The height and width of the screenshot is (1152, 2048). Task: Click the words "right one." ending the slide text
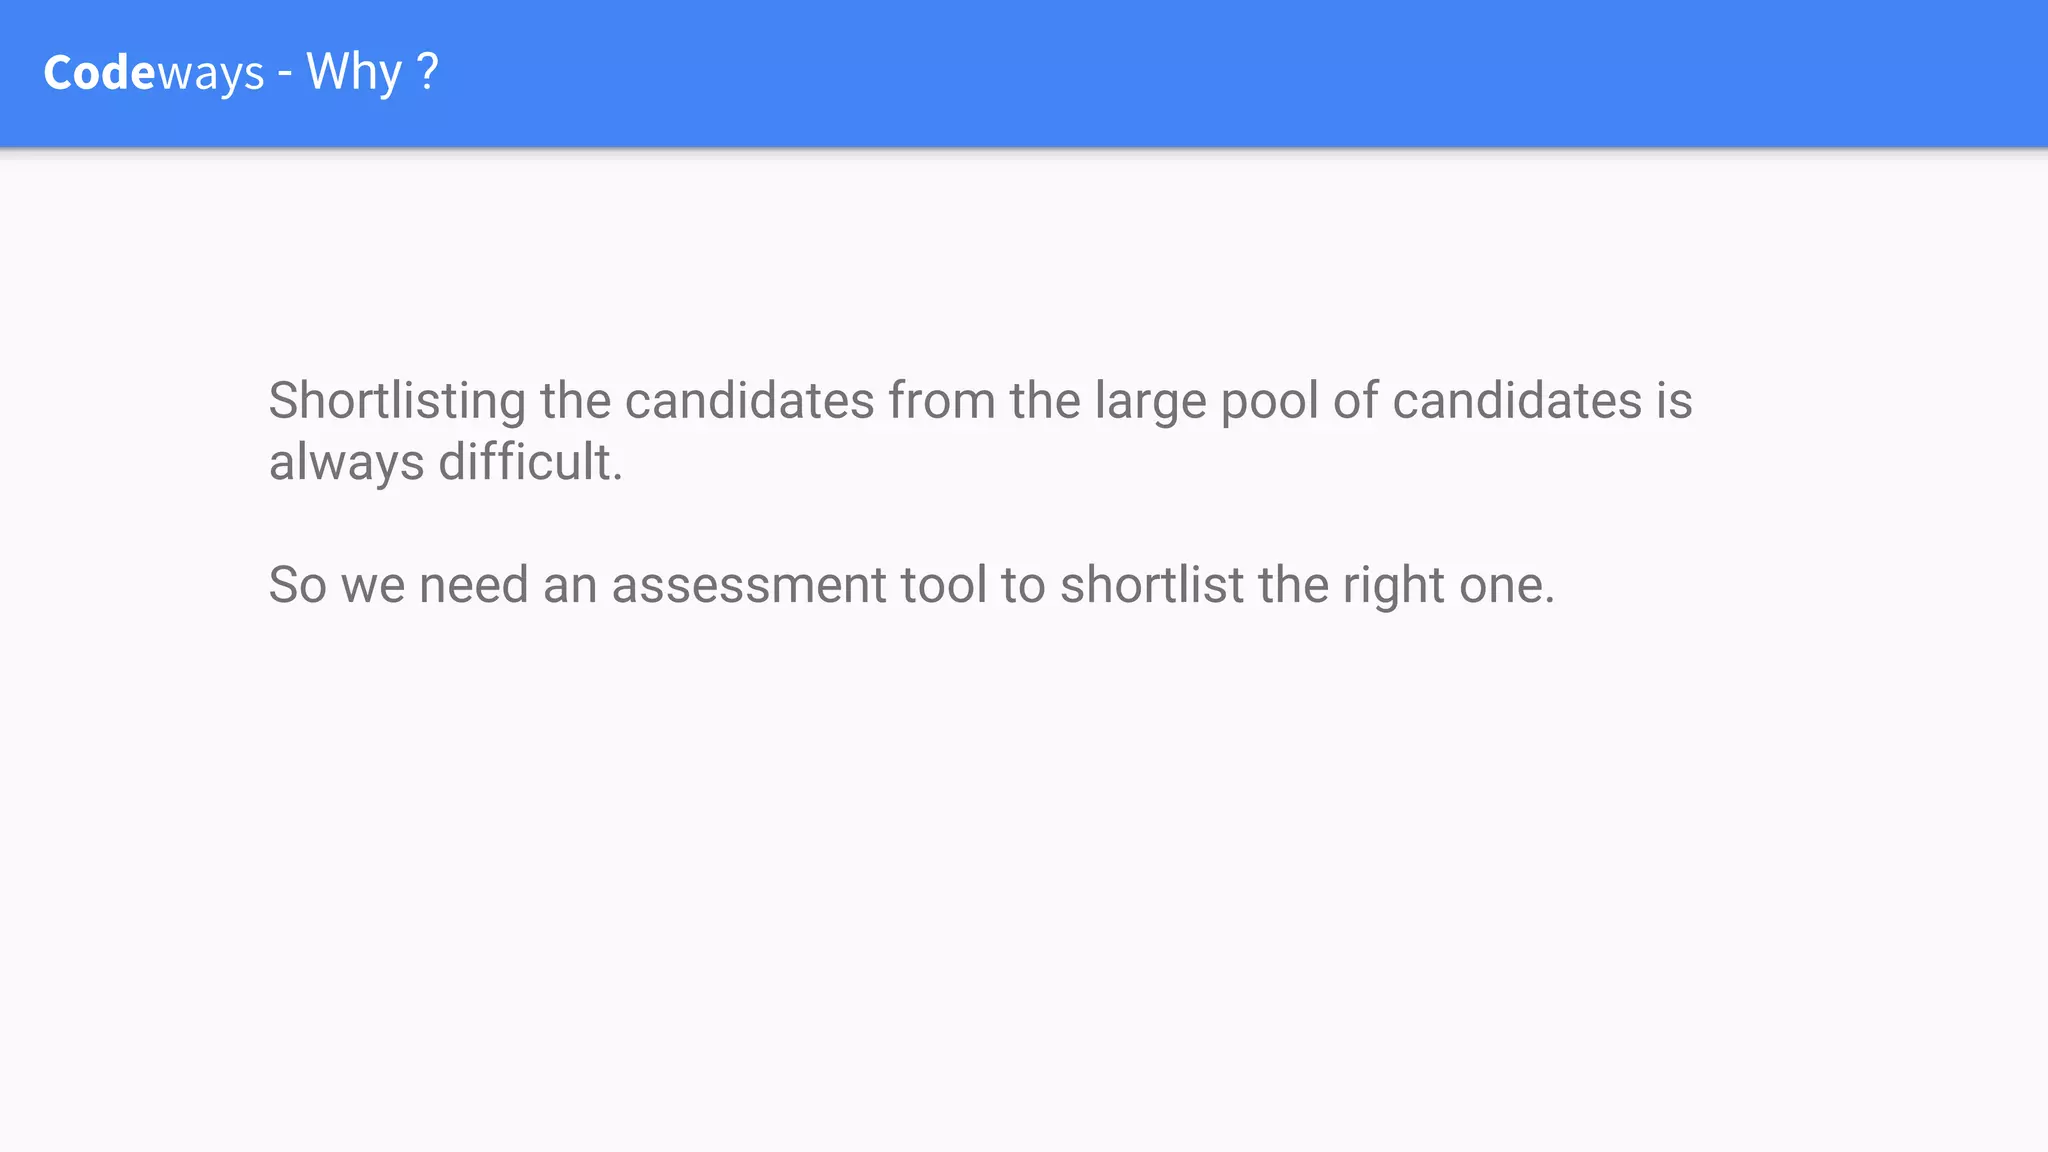pyautogui.click(x=1448, y=585)
